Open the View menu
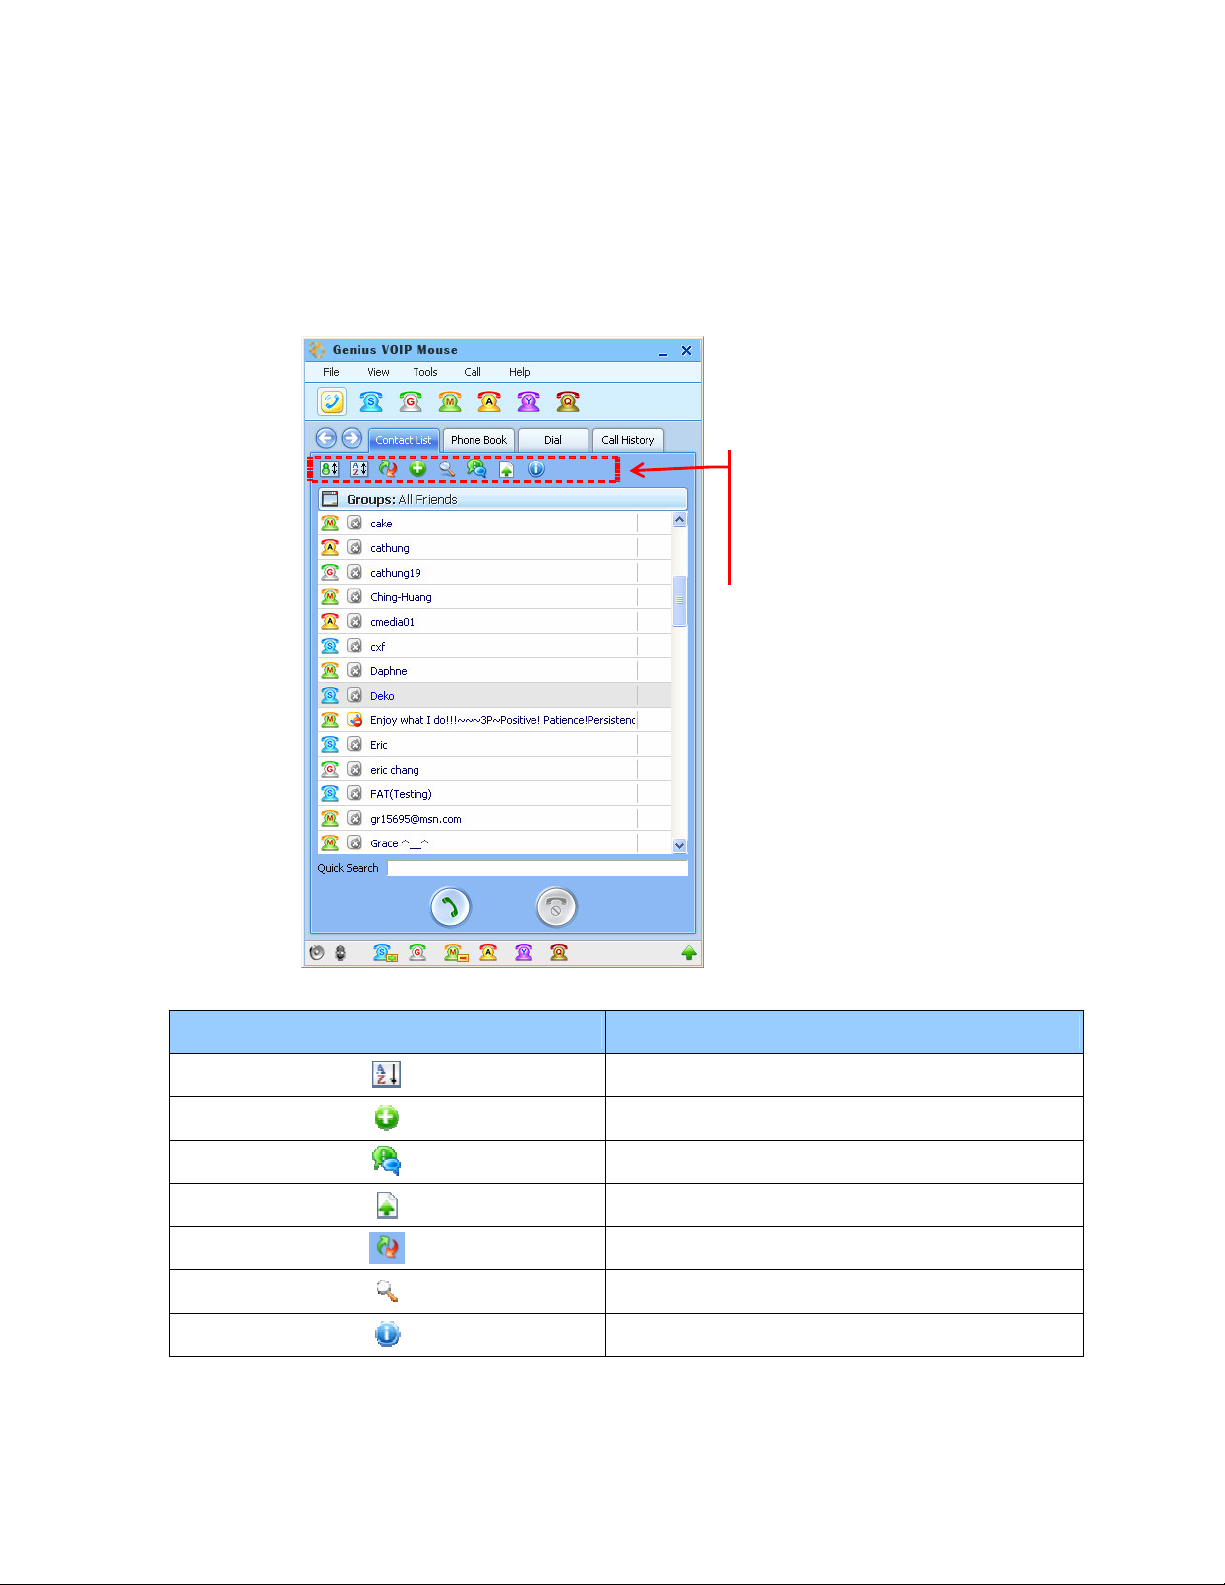The image size is (1225, 1585). click(378, 372)
